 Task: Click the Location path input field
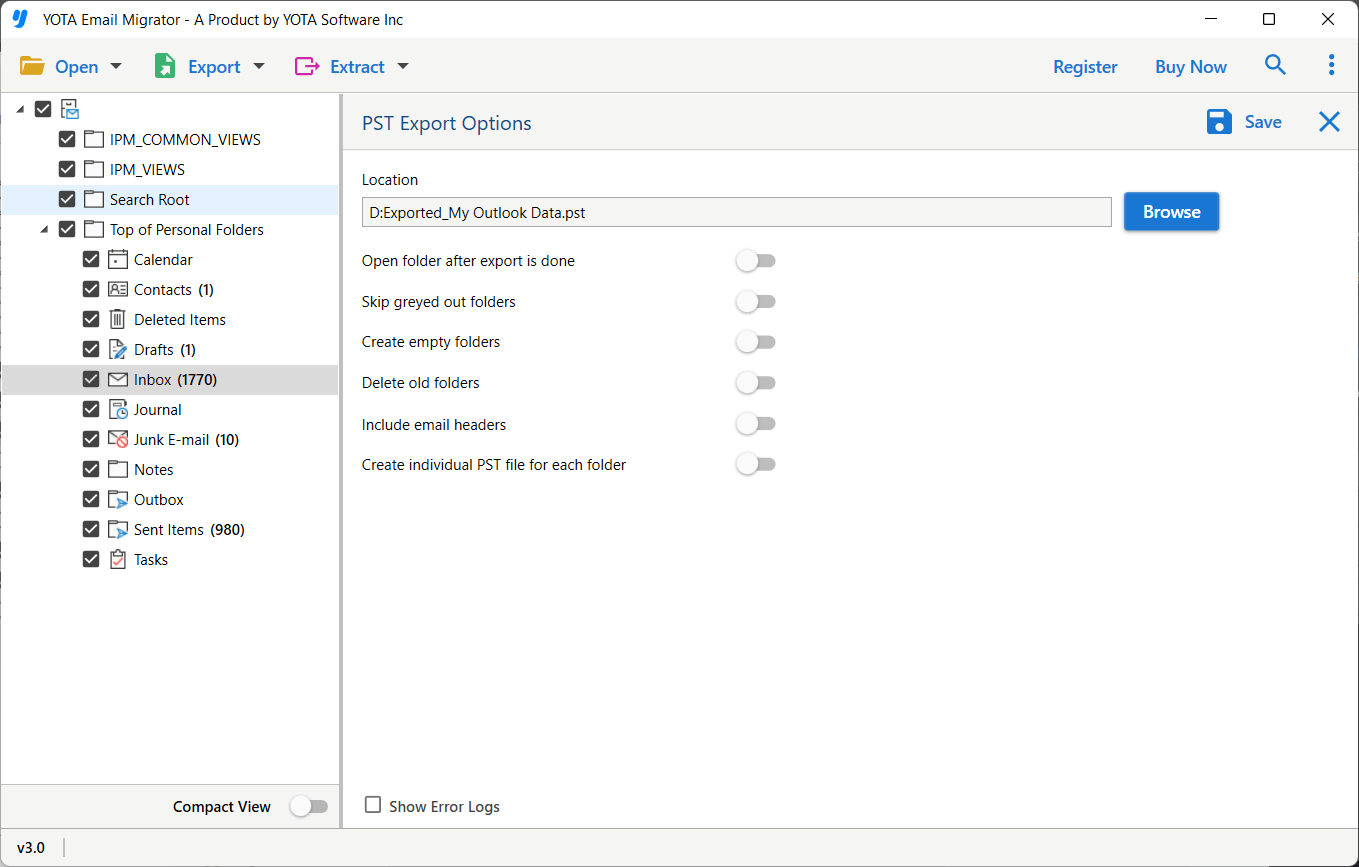tap(737, 211)
